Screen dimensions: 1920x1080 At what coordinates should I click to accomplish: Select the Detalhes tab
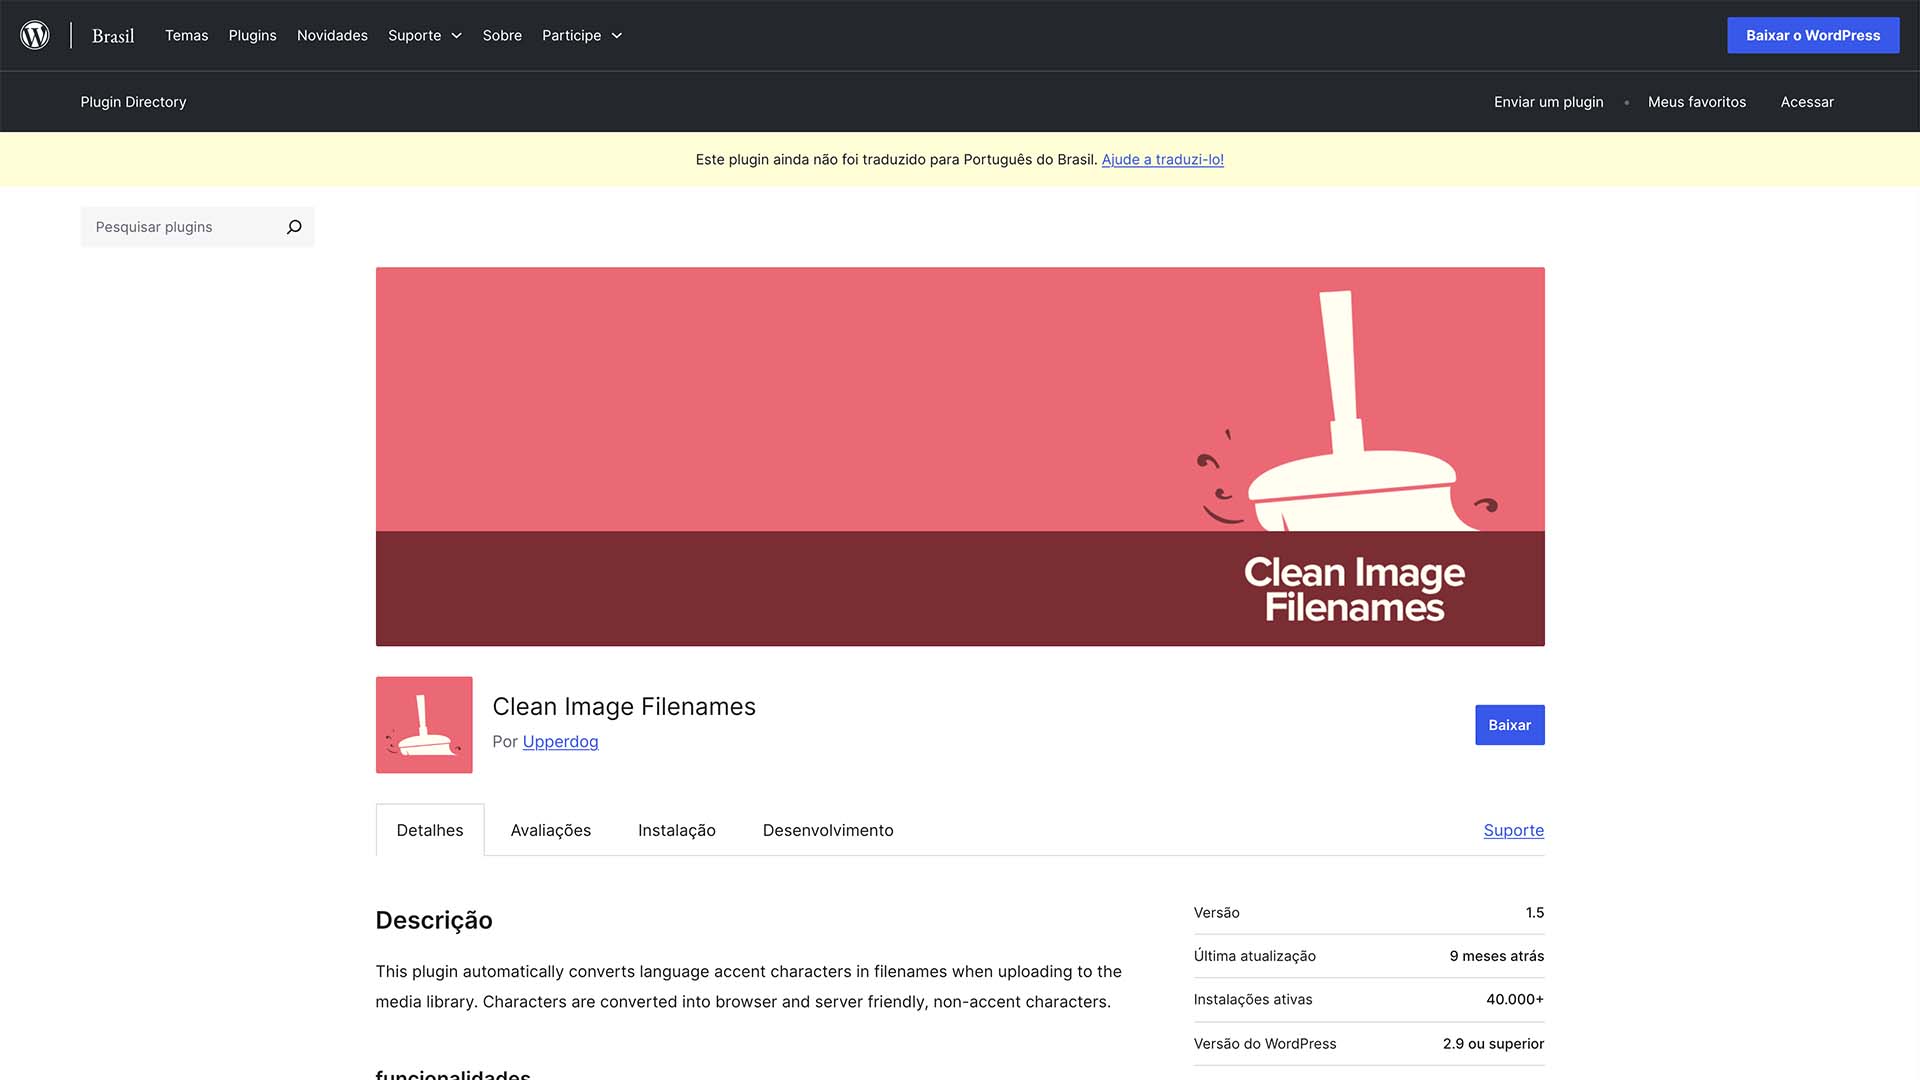coord(430,830)
